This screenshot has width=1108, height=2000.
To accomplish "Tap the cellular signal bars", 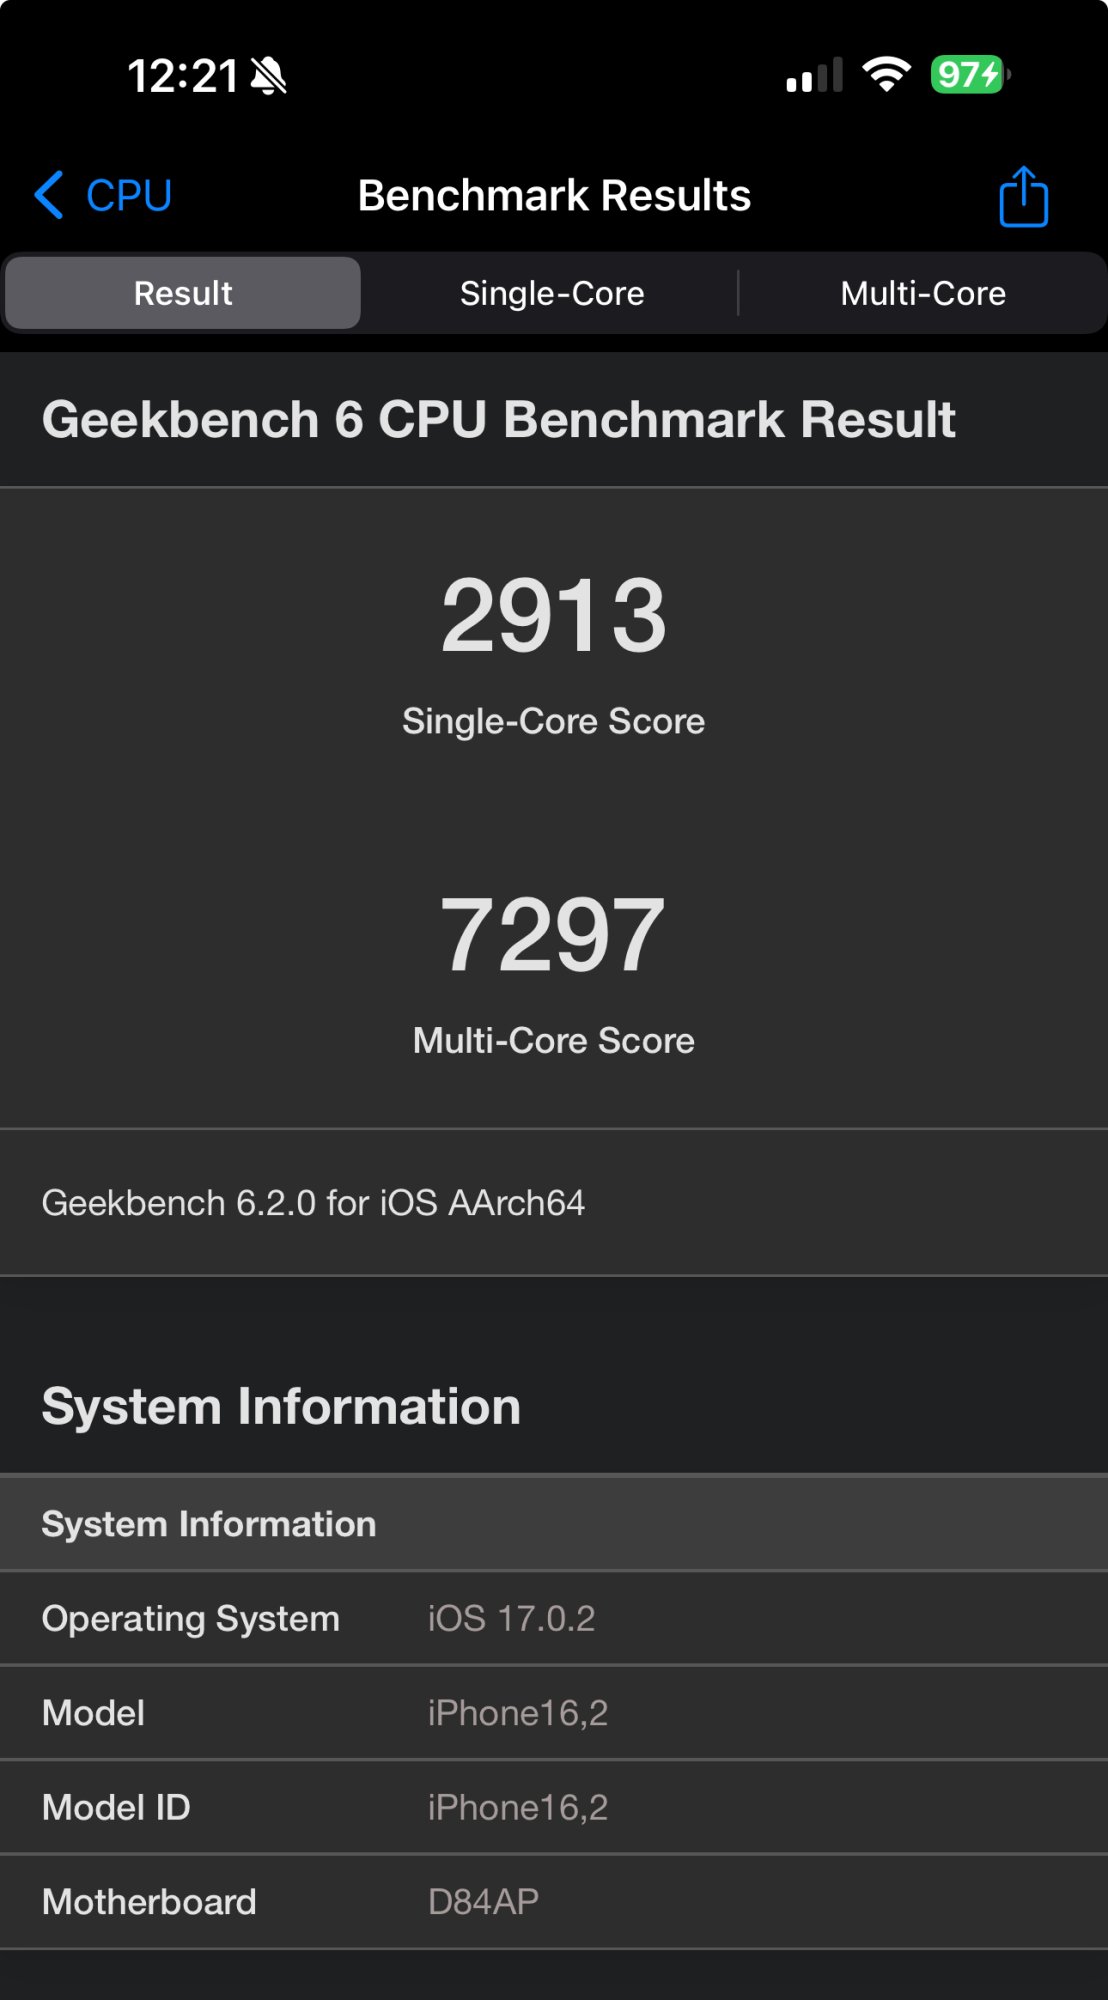I will pos(814,76).
